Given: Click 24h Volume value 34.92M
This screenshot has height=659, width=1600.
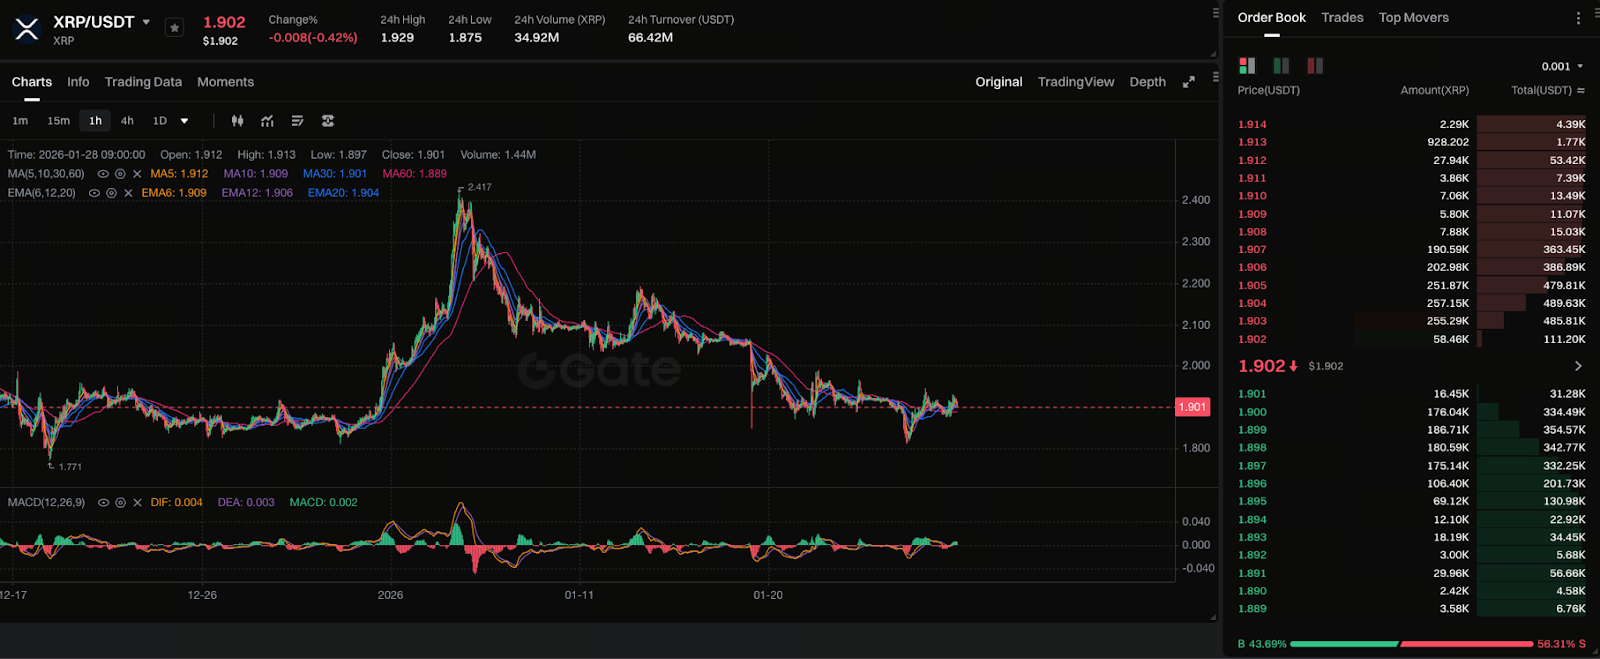Looking at the screenshot, I should [x=536, y=38].
